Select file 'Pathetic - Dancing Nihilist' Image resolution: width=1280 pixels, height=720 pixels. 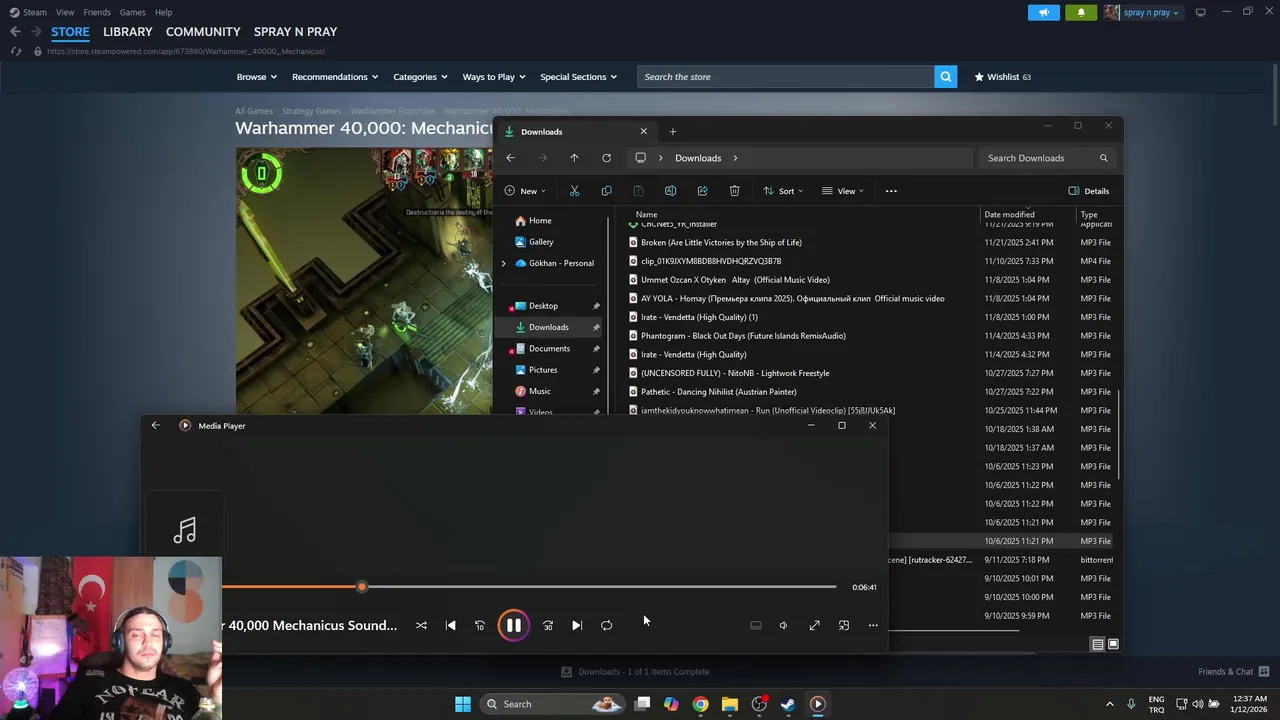pos(718,392)
